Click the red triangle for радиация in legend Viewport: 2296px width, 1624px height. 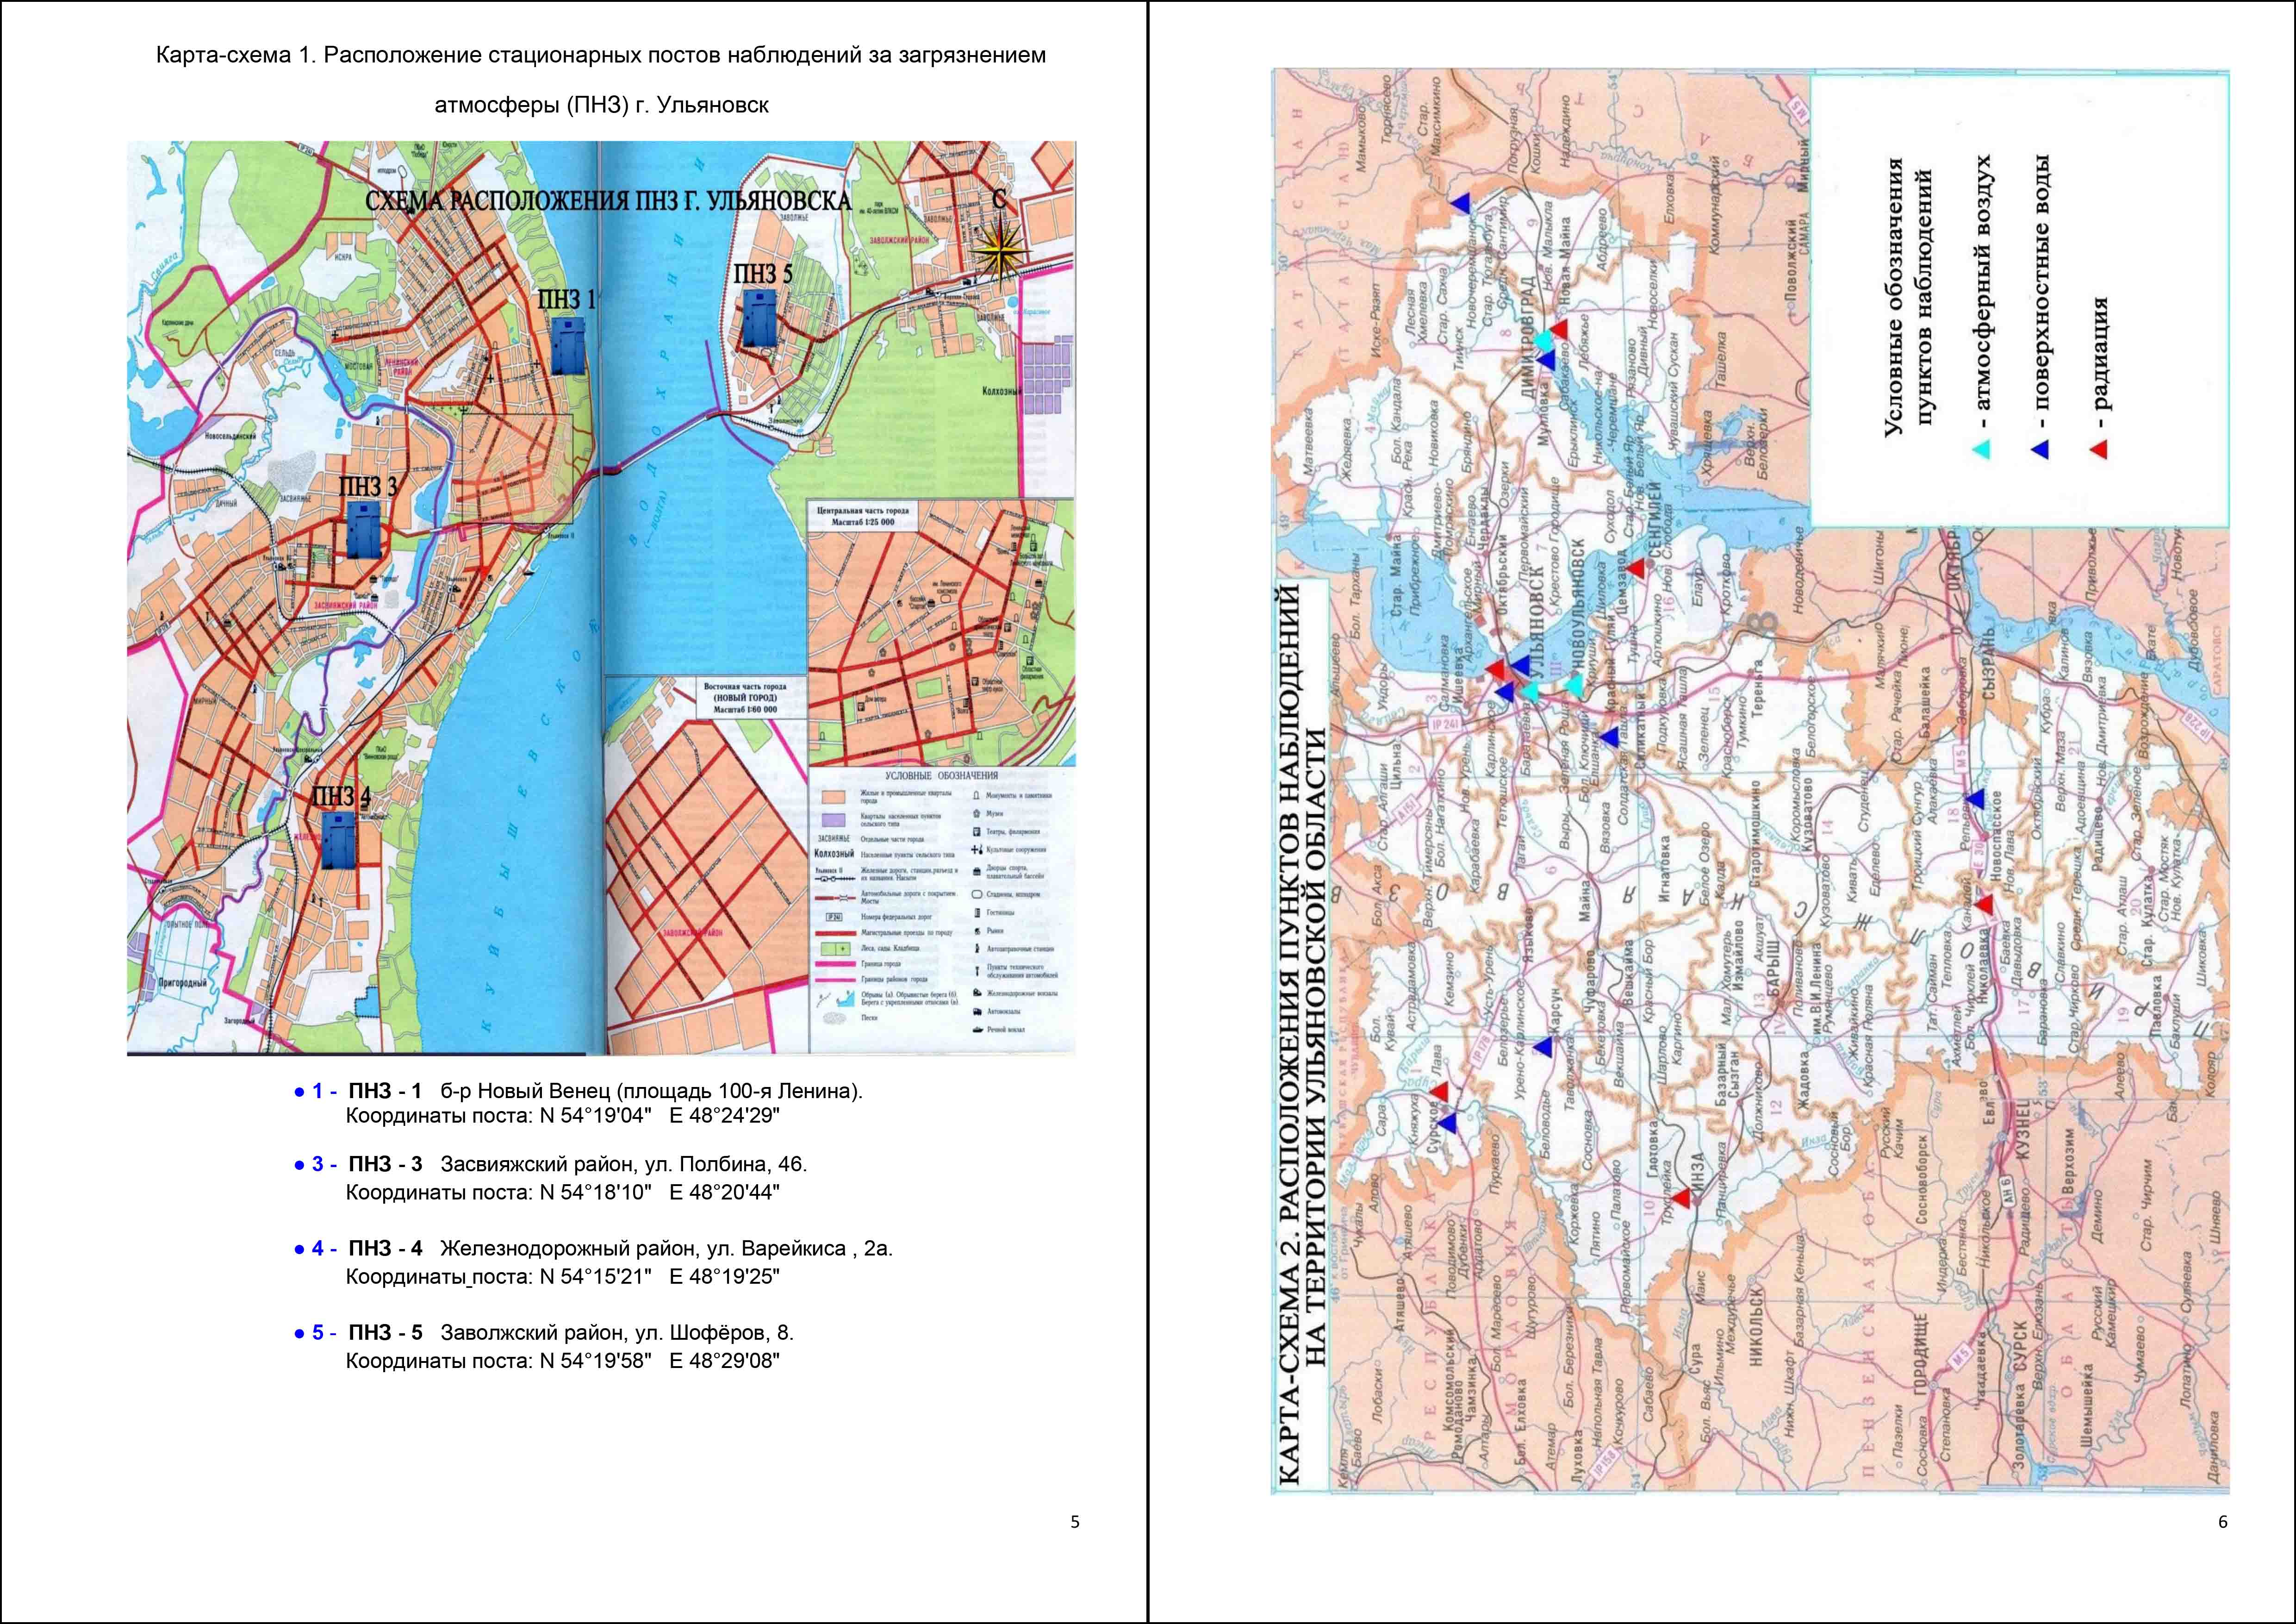coord(2098,450)
